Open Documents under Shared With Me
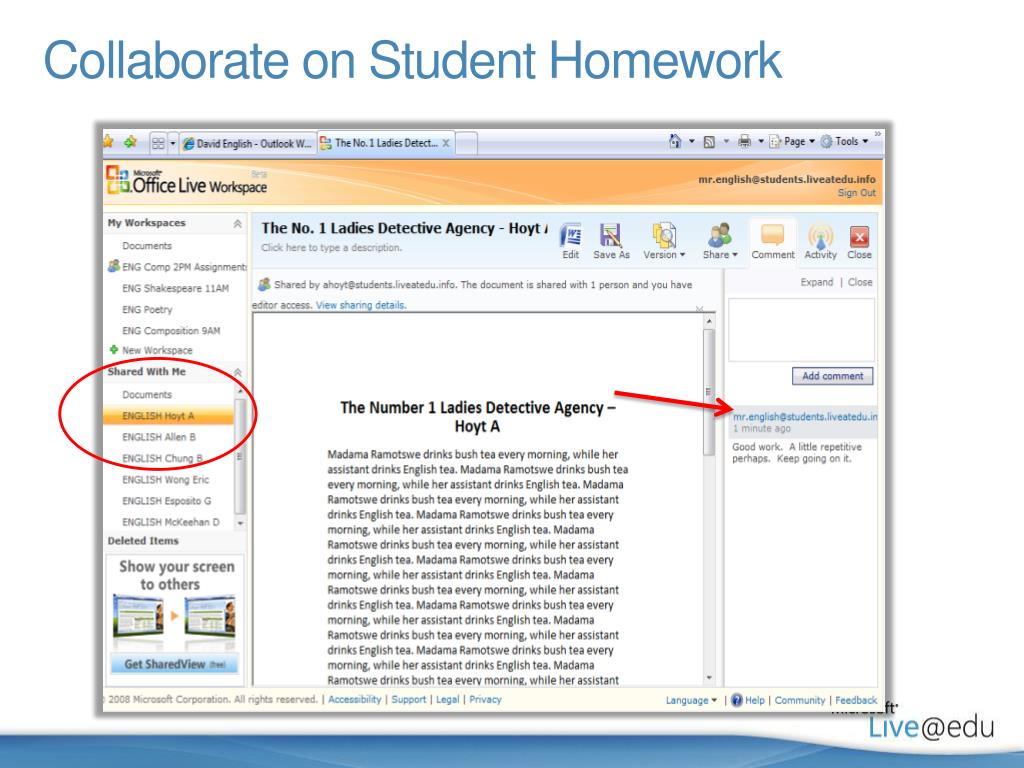Screen dimensions: 1024x768 (147, 394)
